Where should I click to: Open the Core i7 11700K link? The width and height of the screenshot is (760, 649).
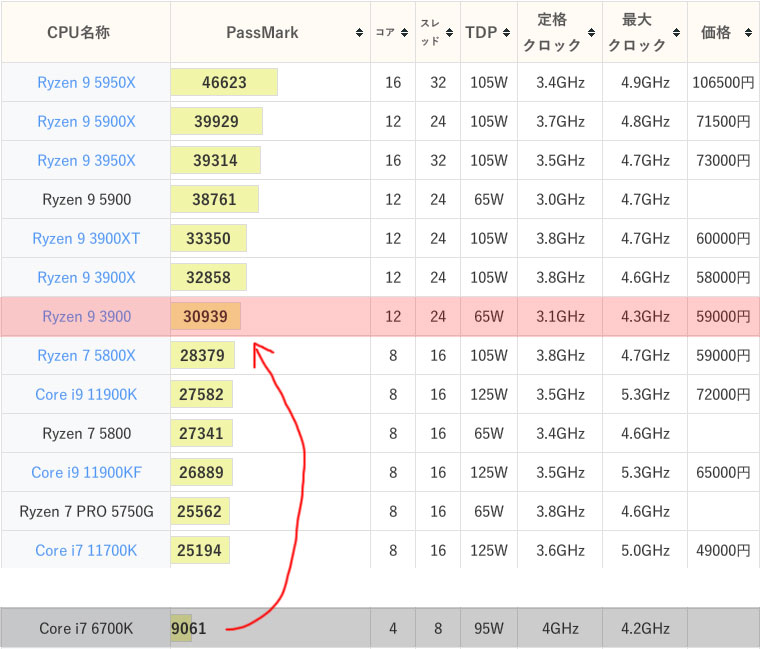86,551
